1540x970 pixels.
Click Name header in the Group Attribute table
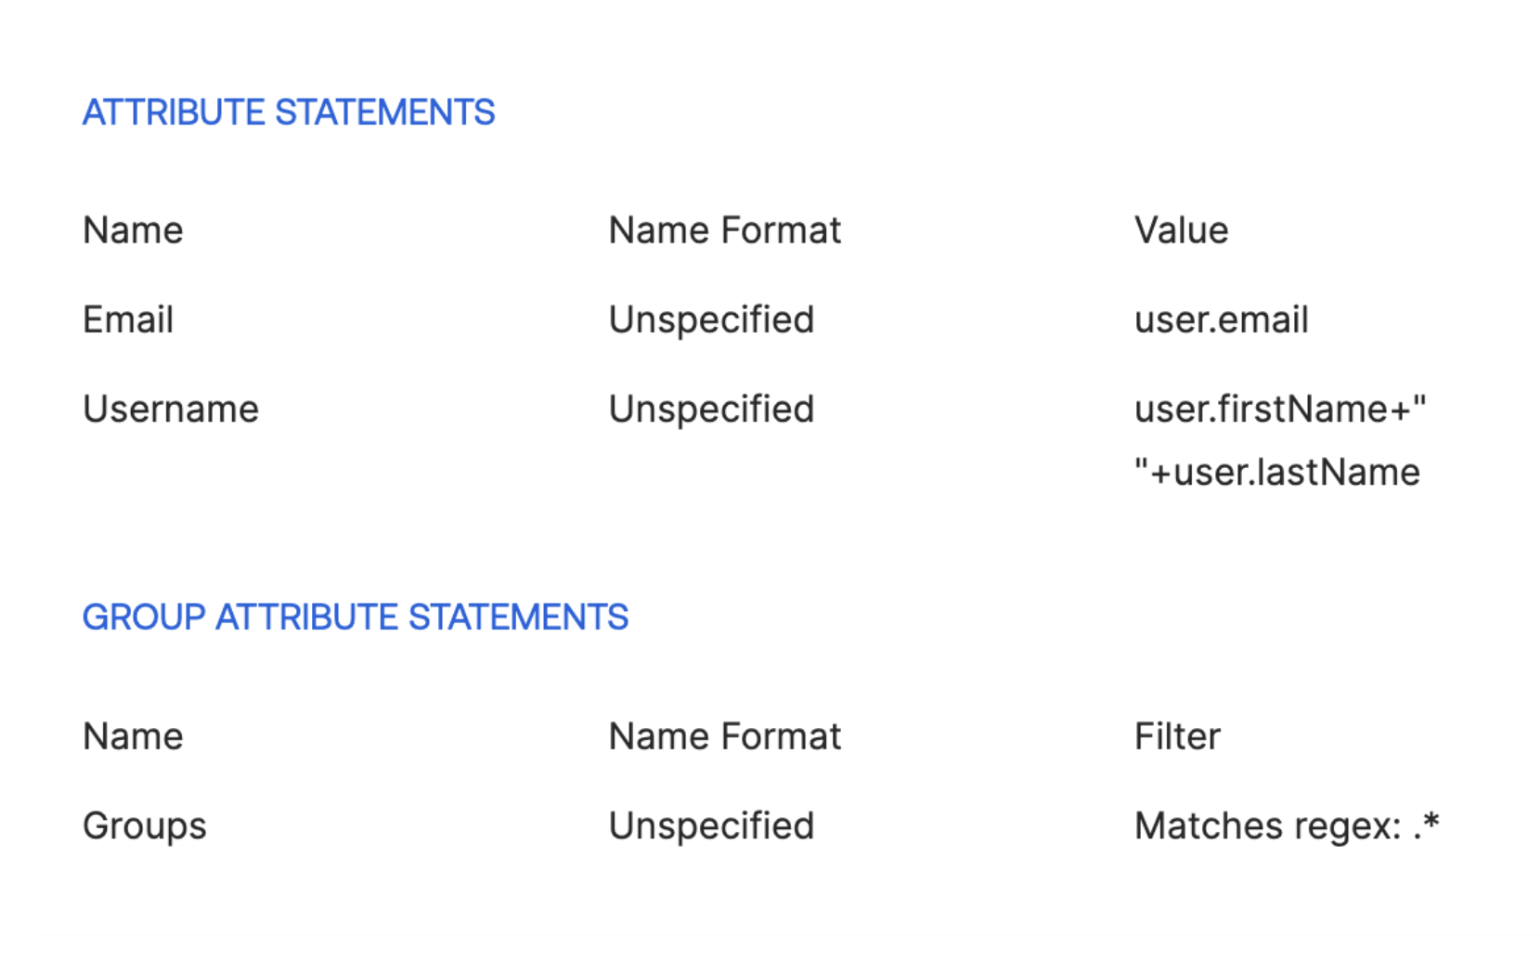133,737
